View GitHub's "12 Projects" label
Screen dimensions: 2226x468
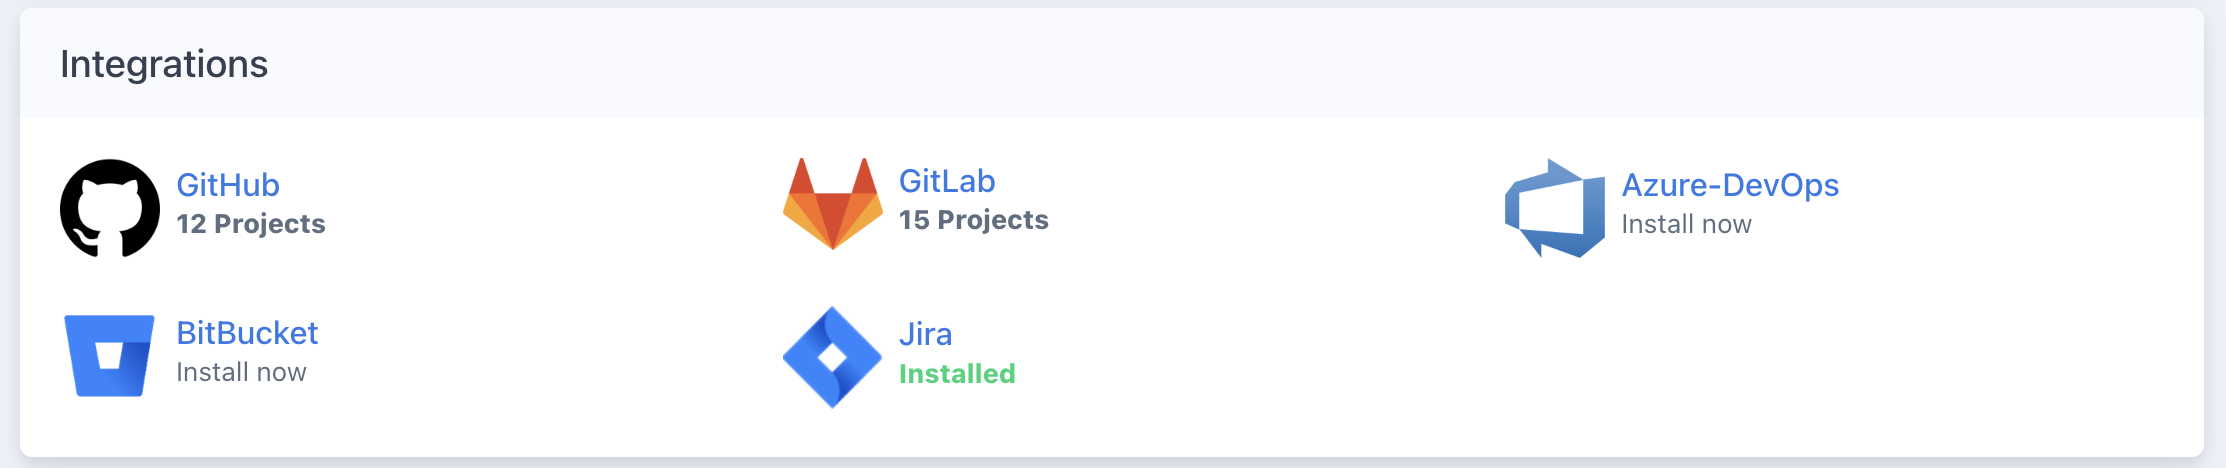[251, 224]
